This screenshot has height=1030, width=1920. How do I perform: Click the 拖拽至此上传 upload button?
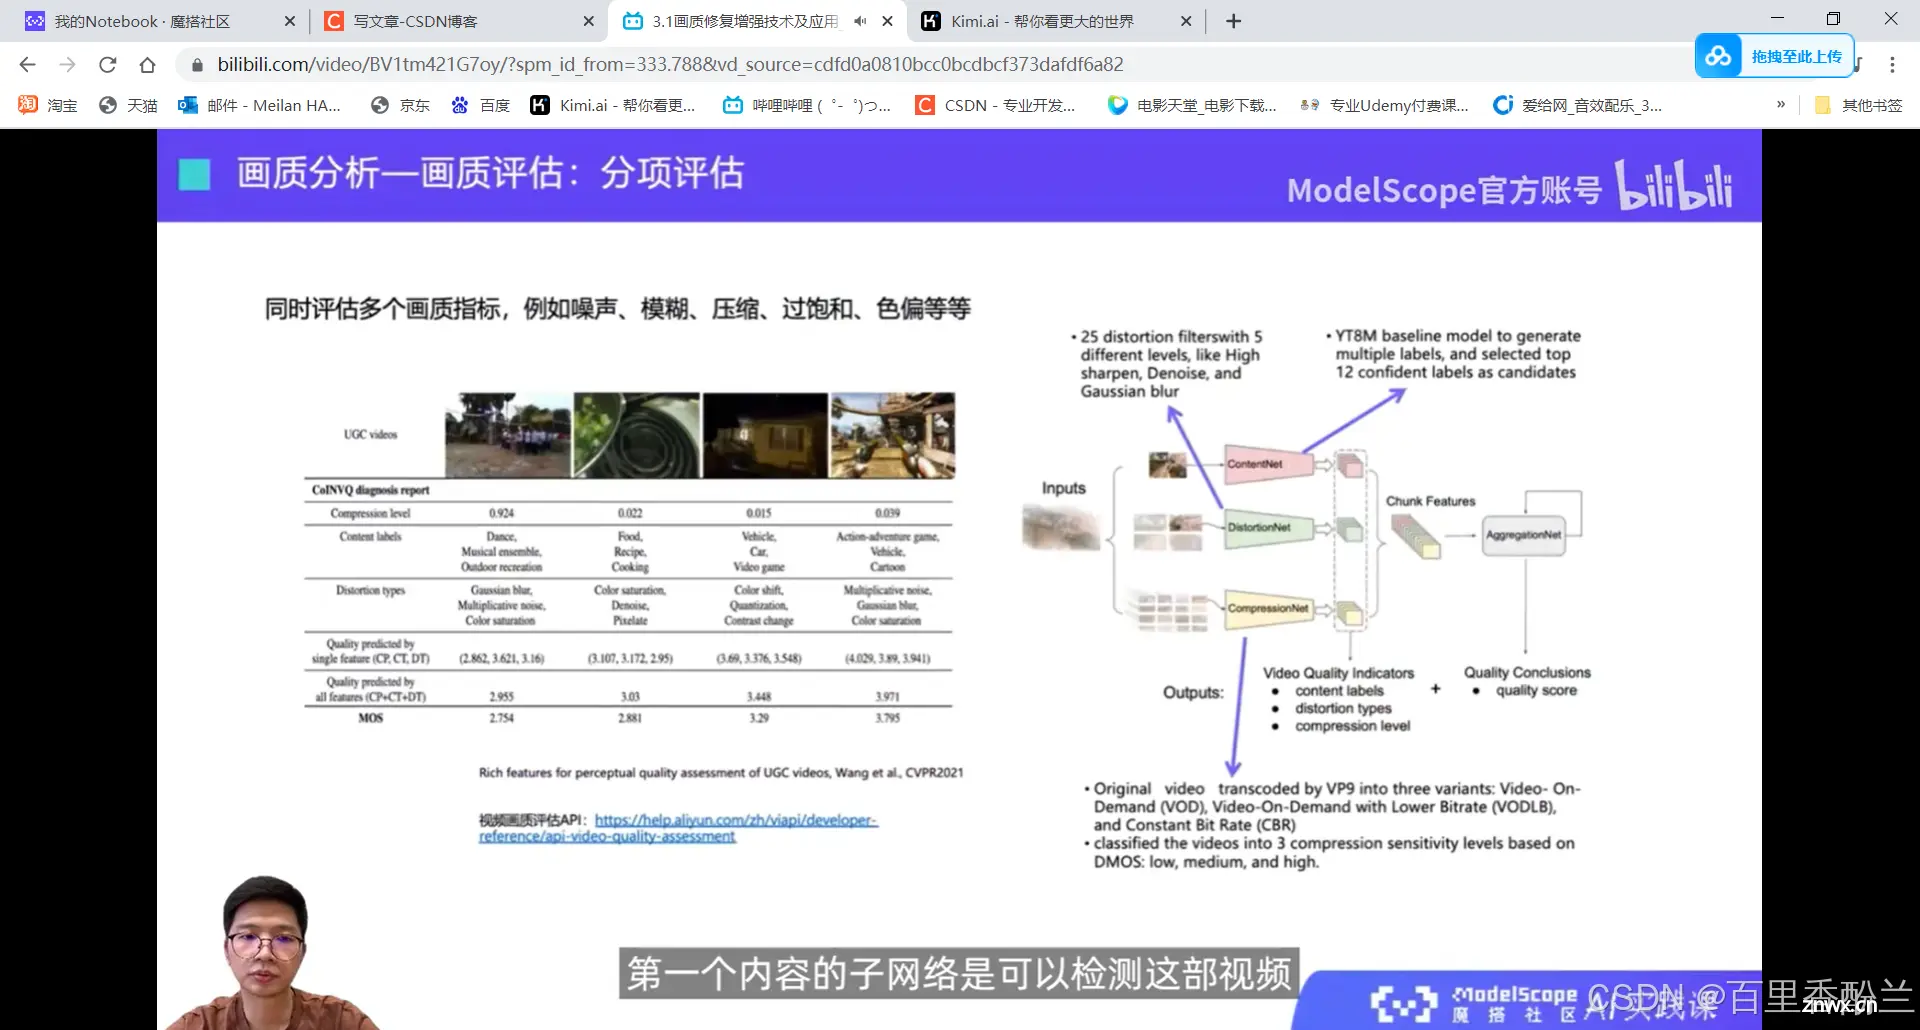click(1796, 56)
